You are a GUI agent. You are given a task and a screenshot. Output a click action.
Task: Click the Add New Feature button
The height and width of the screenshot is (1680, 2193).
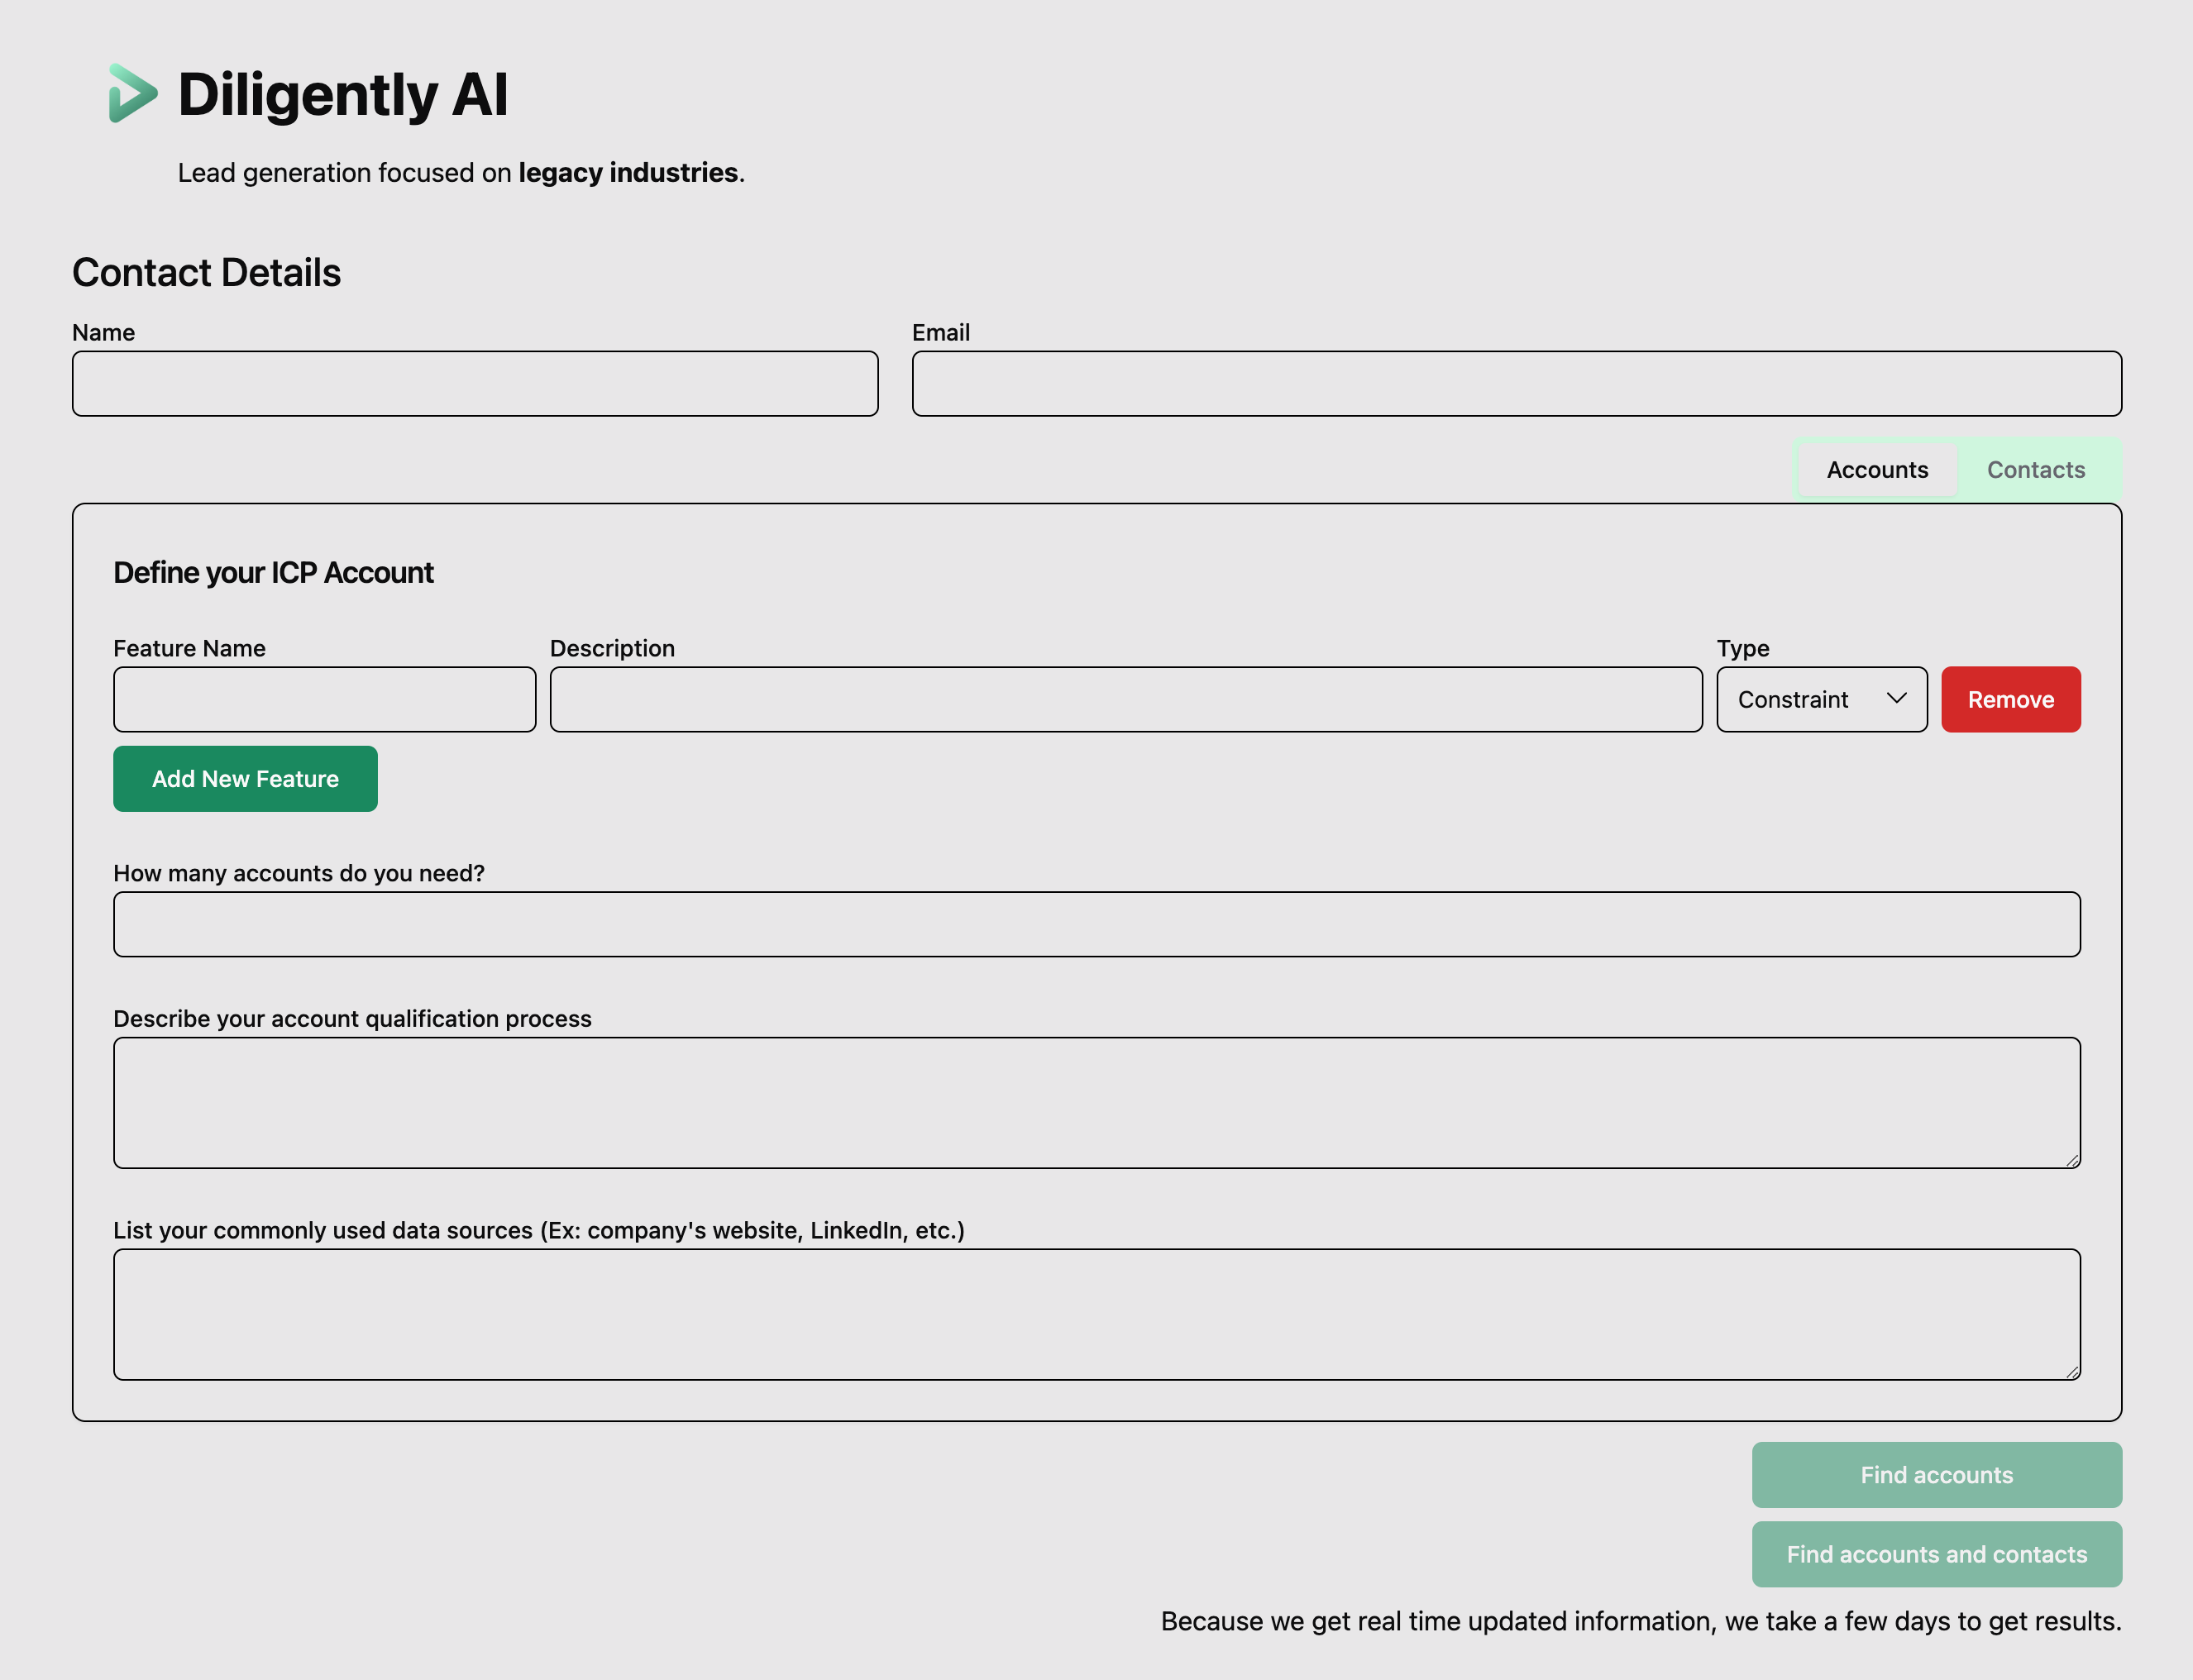tap(245, 779)
